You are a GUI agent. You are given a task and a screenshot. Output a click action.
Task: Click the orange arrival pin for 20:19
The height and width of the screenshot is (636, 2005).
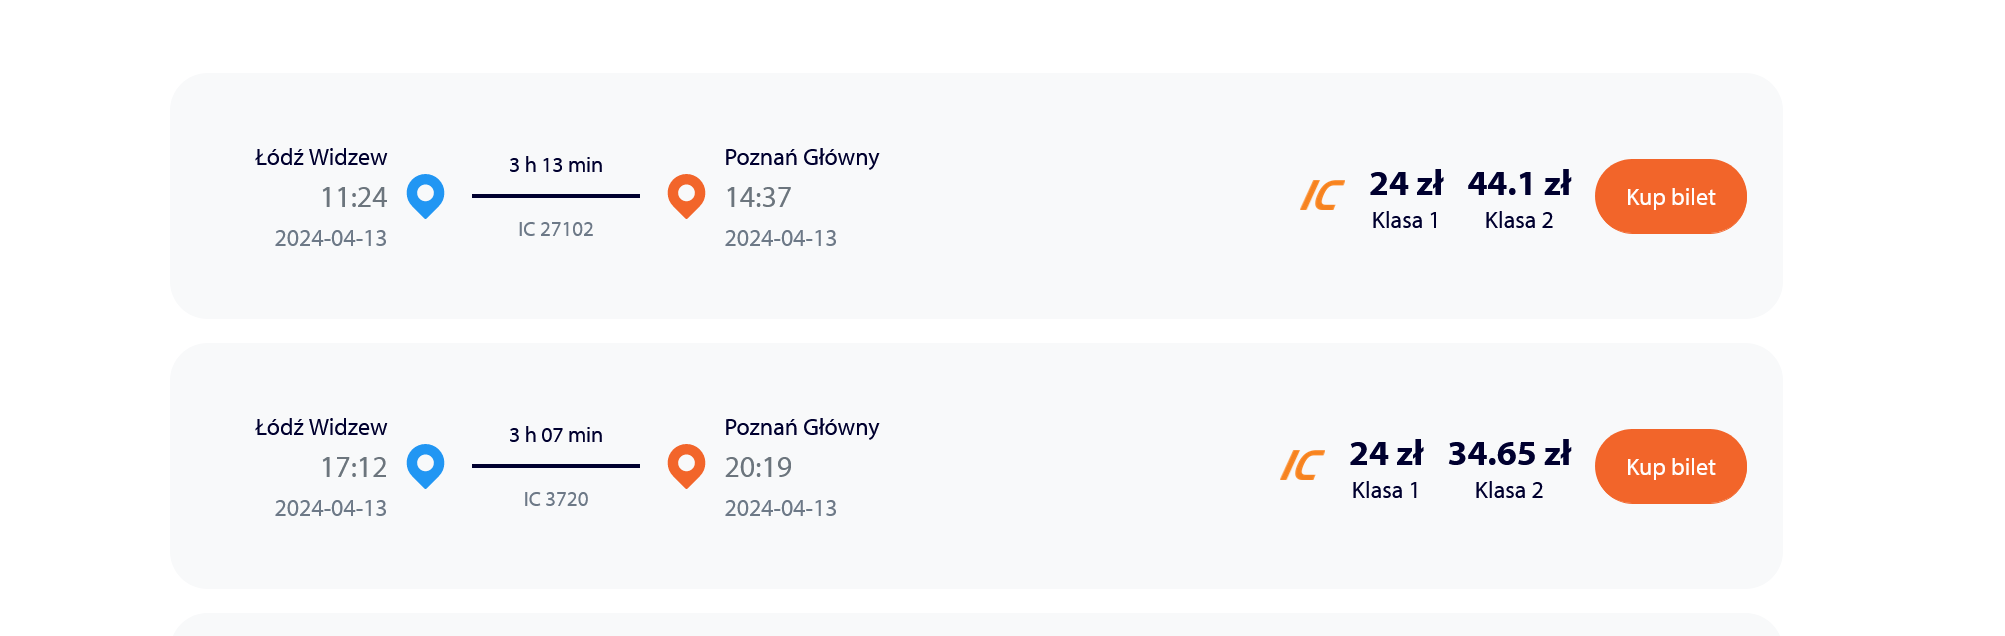686,466
